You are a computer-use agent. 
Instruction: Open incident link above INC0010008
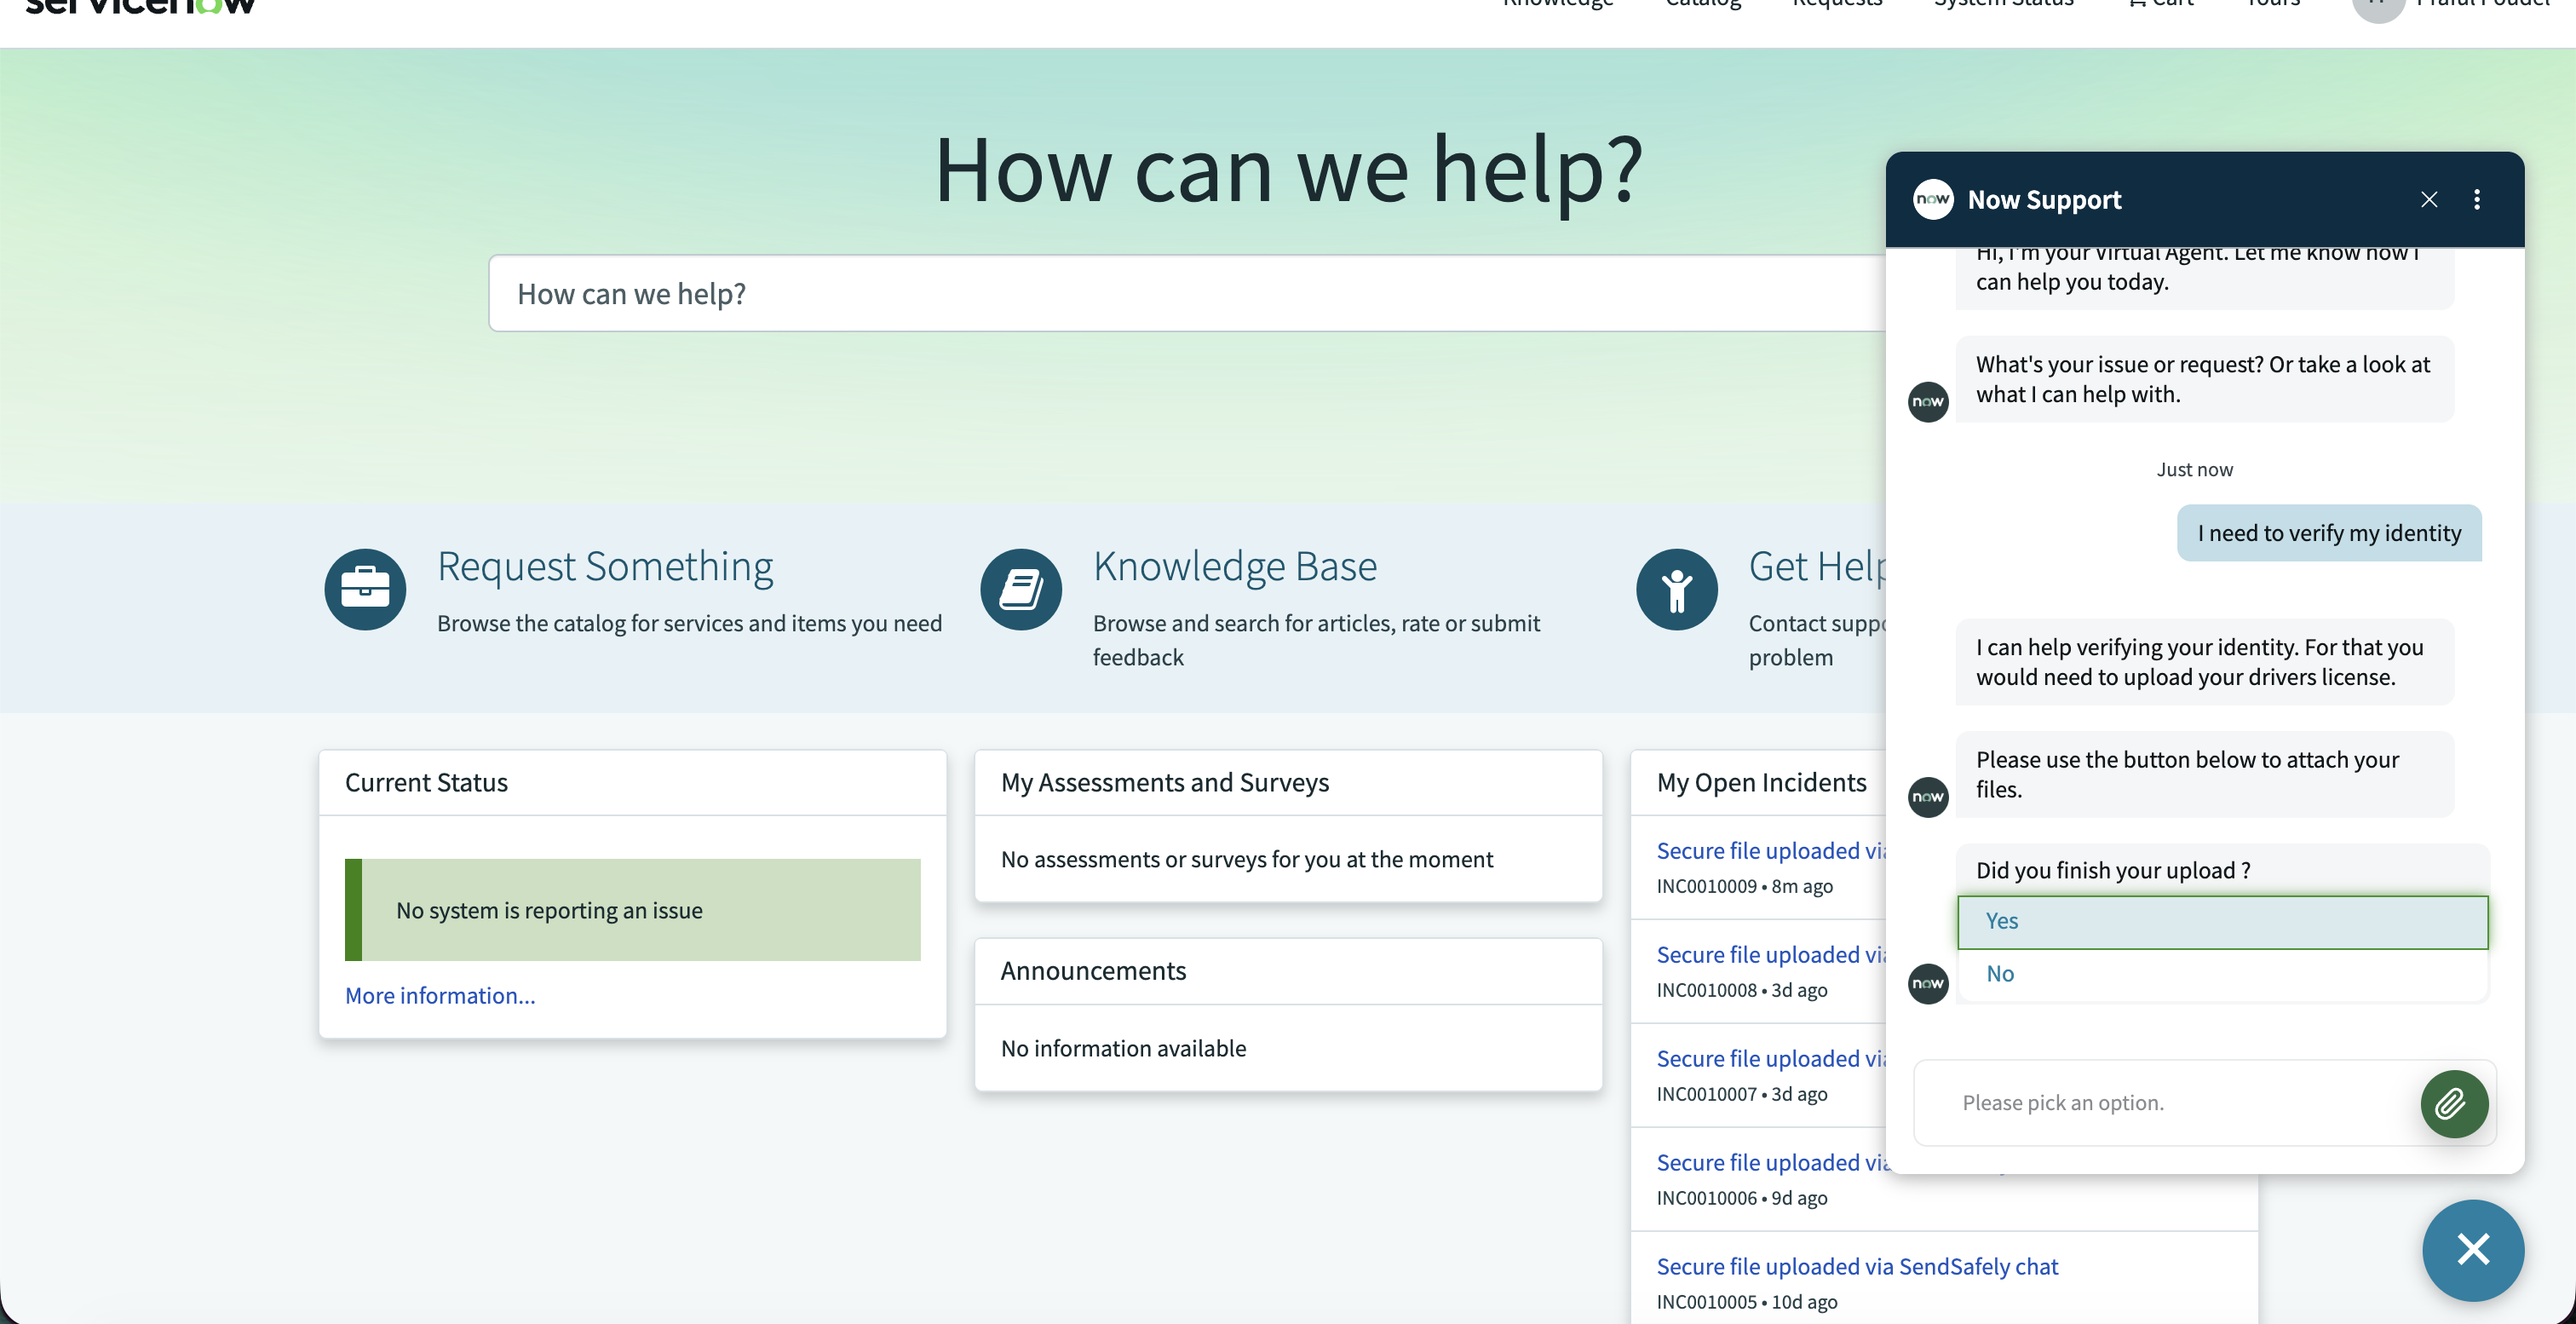[x=1771, y=954]
